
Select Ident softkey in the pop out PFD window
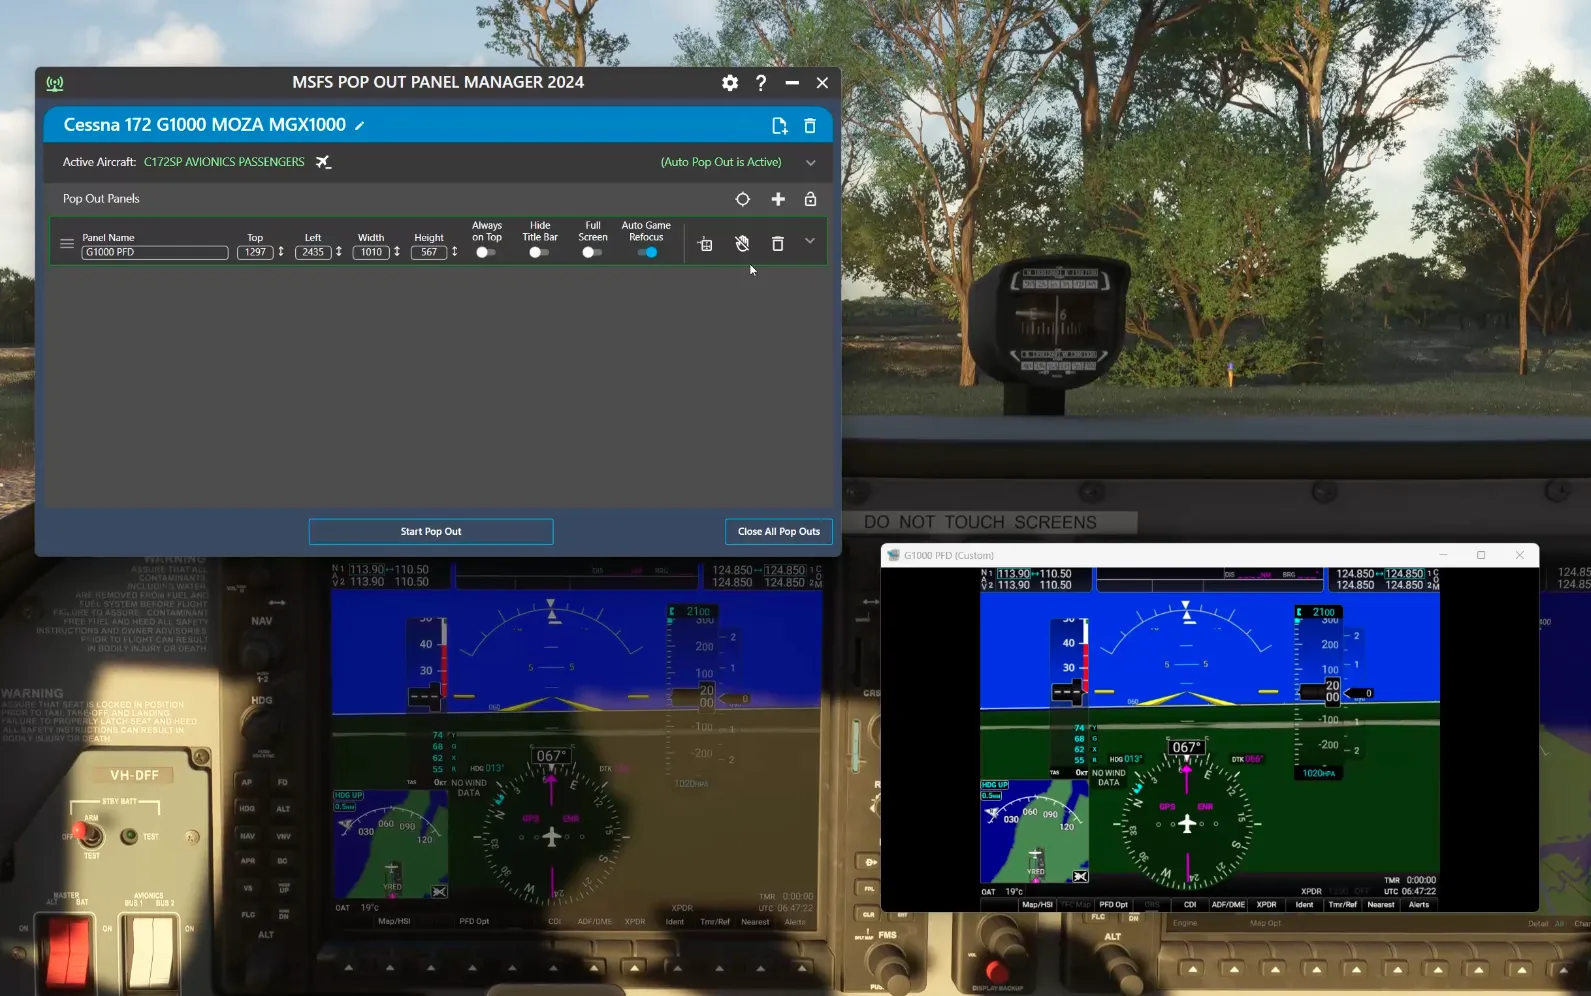tap(1305, 905)
